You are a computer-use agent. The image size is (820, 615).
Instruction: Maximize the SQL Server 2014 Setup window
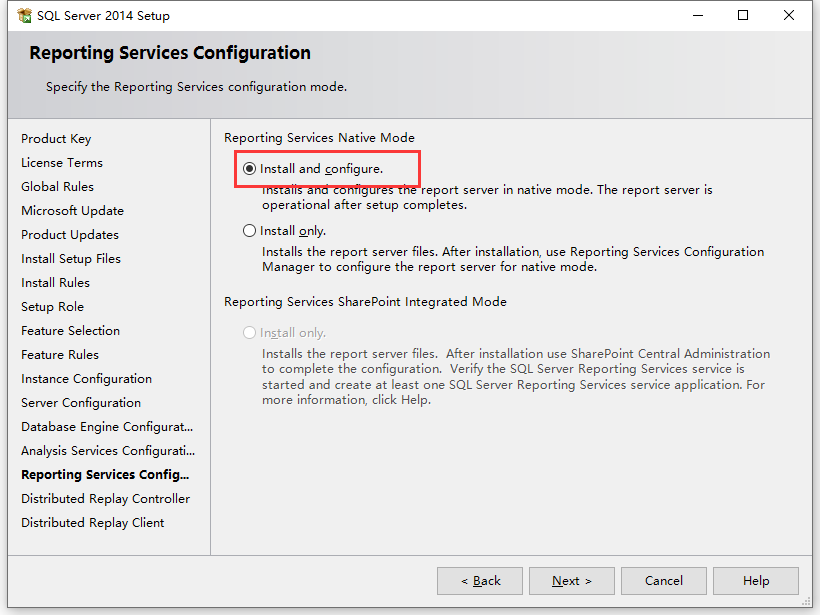click(x=743, y=16)
